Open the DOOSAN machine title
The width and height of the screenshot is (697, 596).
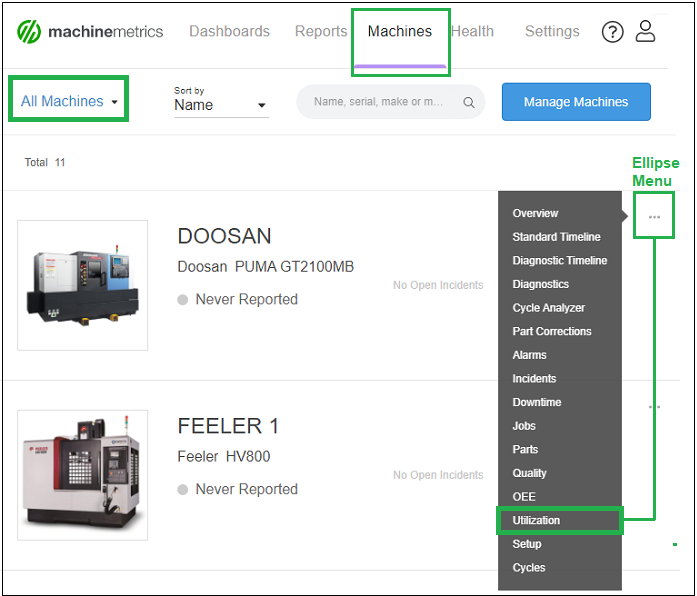[224, 236]
